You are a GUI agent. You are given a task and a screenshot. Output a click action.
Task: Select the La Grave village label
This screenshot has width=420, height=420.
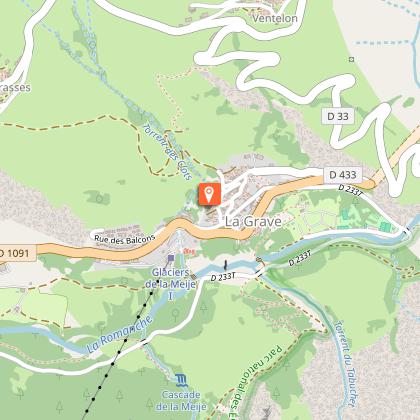tap(253, 222)
